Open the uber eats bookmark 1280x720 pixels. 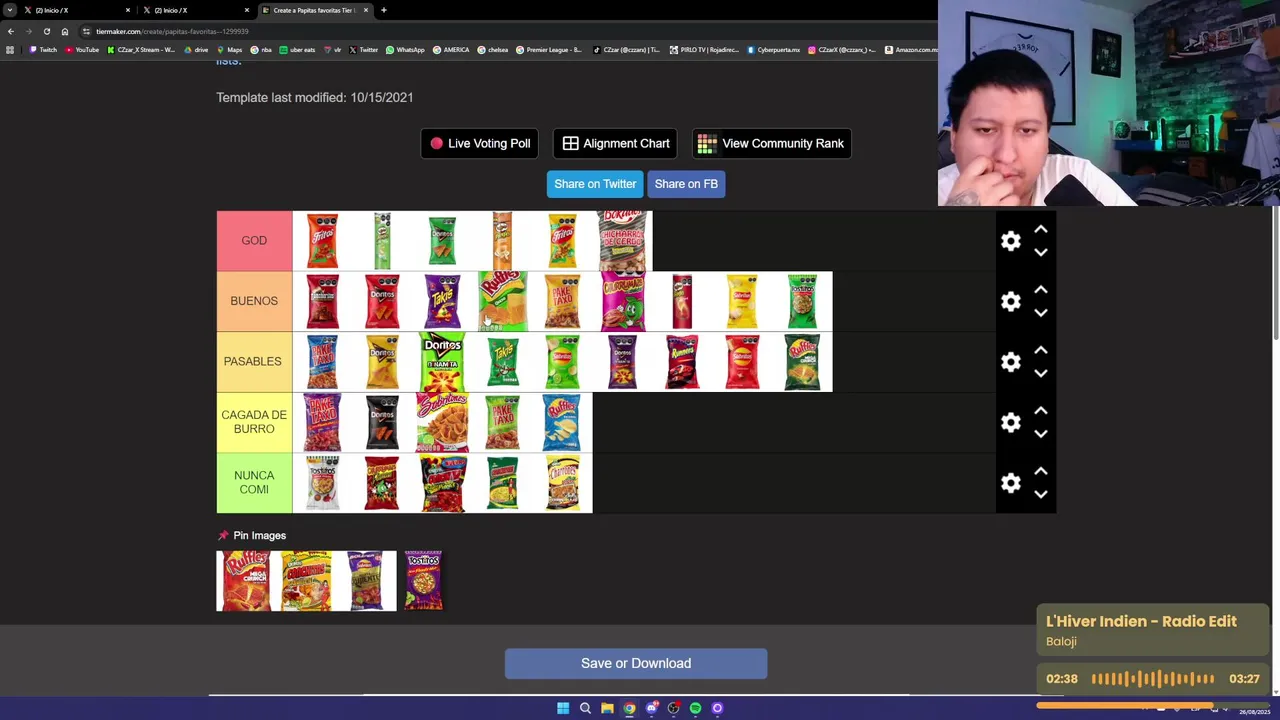[x=297, y=50]
